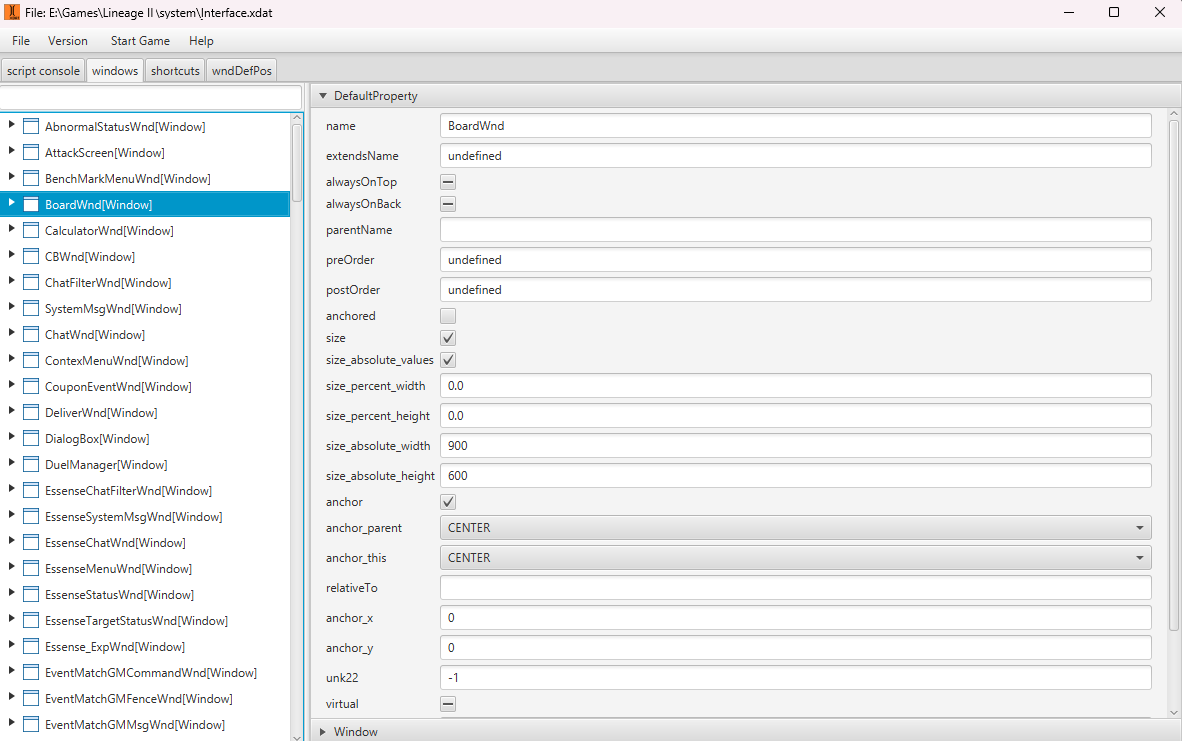The width and height of the screenshot is (1182, 741).
Task: Switch to the shortcuts tab
Action: pos(175,70)
